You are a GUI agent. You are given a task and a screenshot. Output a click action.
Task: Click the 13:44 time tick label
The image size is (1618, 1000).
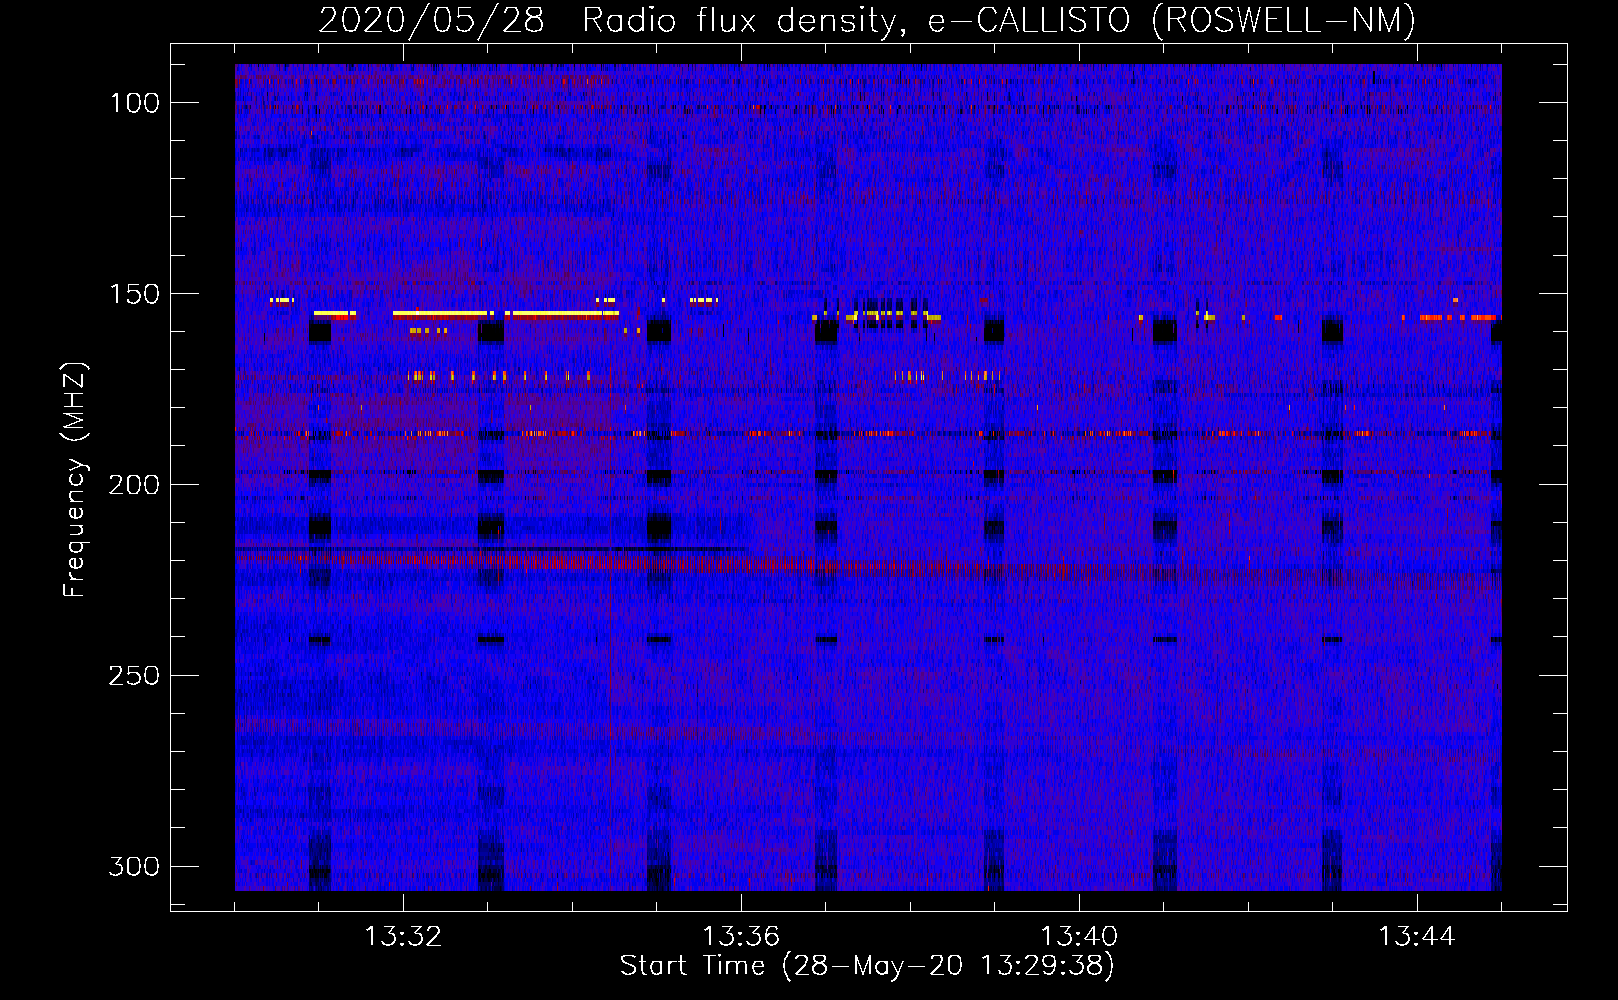click(x=1417, y=937)
